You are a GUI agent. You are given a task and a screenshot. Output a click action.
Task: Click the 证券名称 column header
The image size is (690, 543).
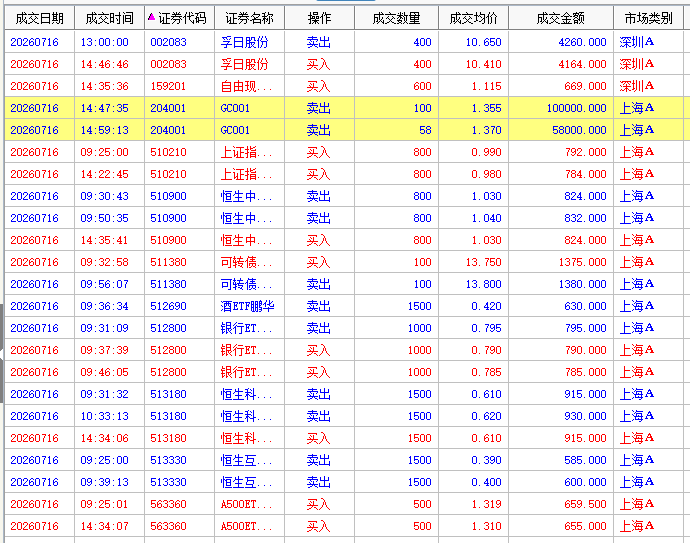(x=250, y=18)
